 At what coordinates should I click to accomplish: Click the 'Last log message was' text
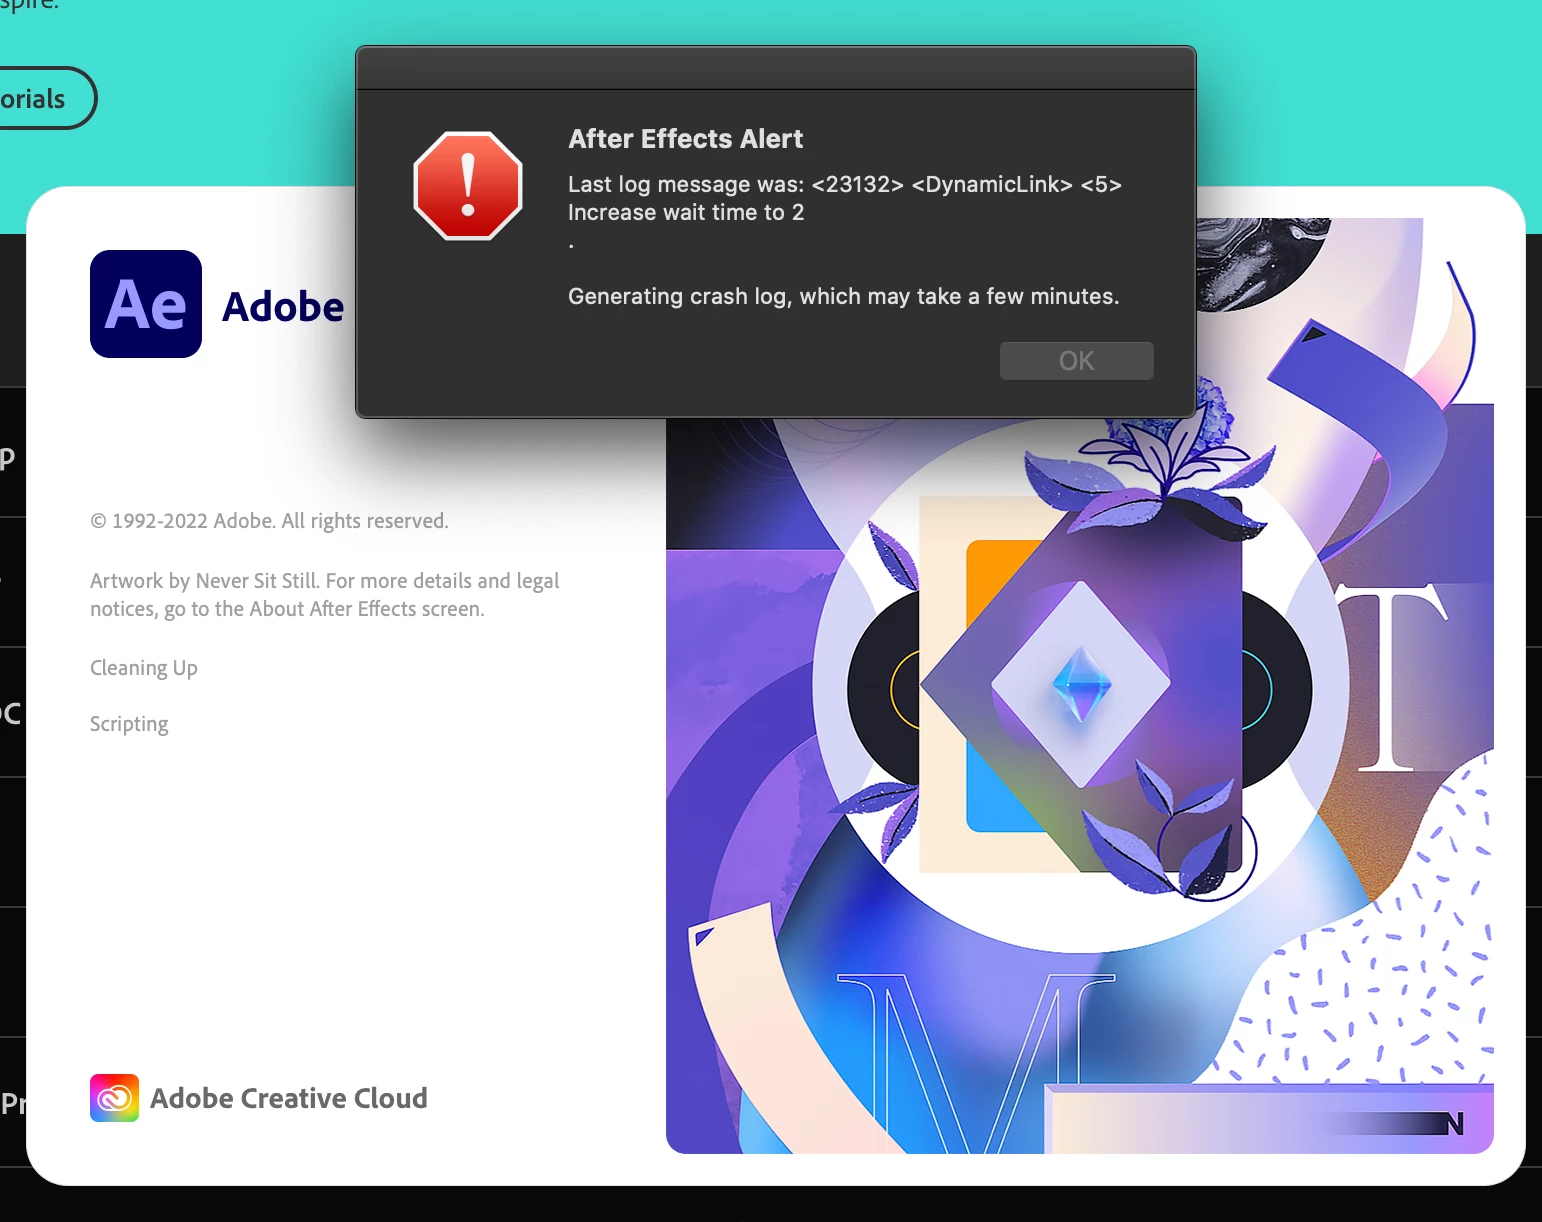point(844,184)
